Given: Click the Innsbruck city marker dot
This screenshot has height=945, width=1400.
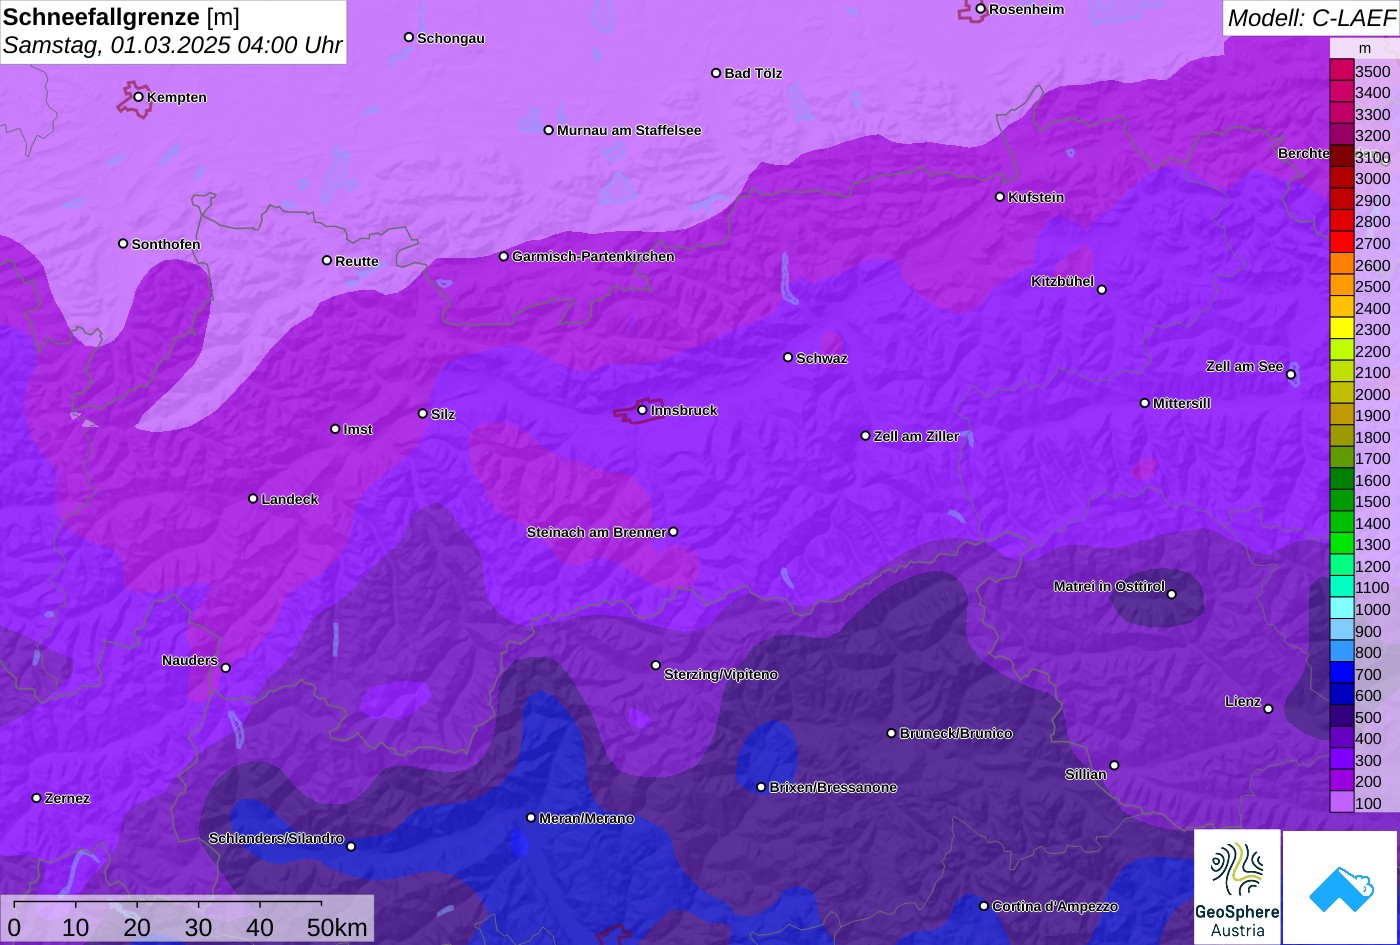Looking at the screenshot, I should click(x=642, y=410).
